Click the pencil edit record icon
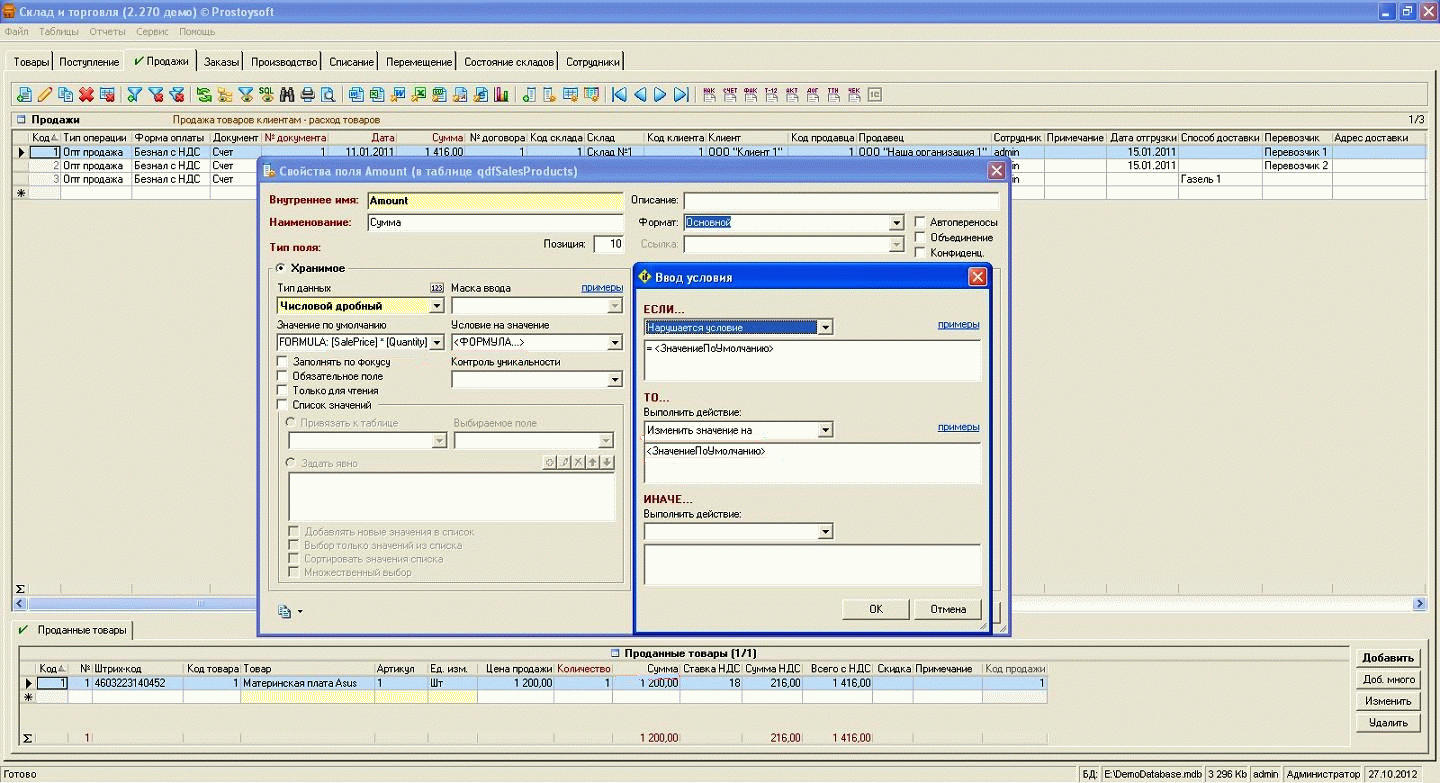 (x=44, y=94)
